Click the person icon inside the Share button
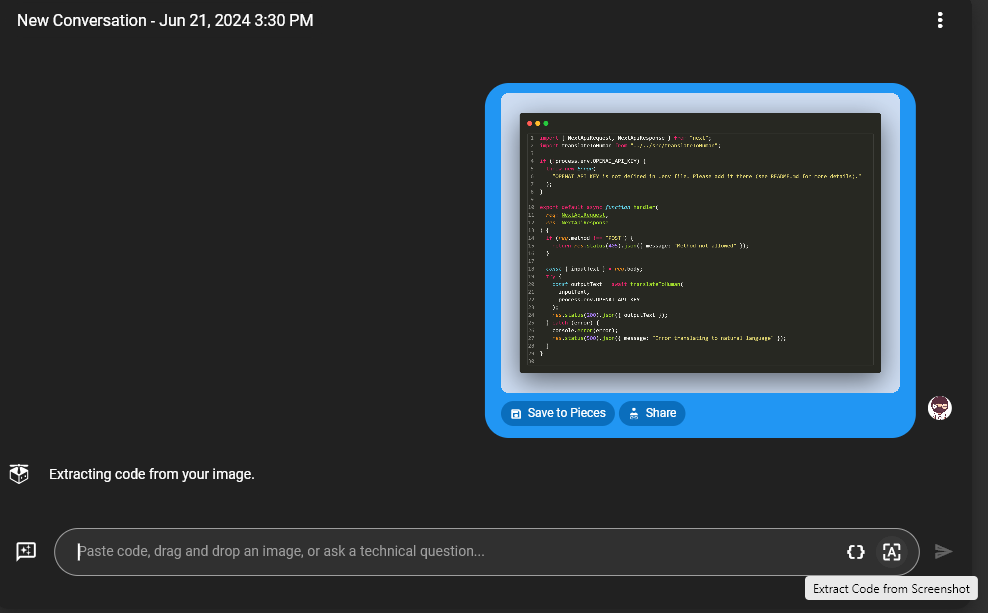This screenshot has width=988, height=613. pos(634,413)
